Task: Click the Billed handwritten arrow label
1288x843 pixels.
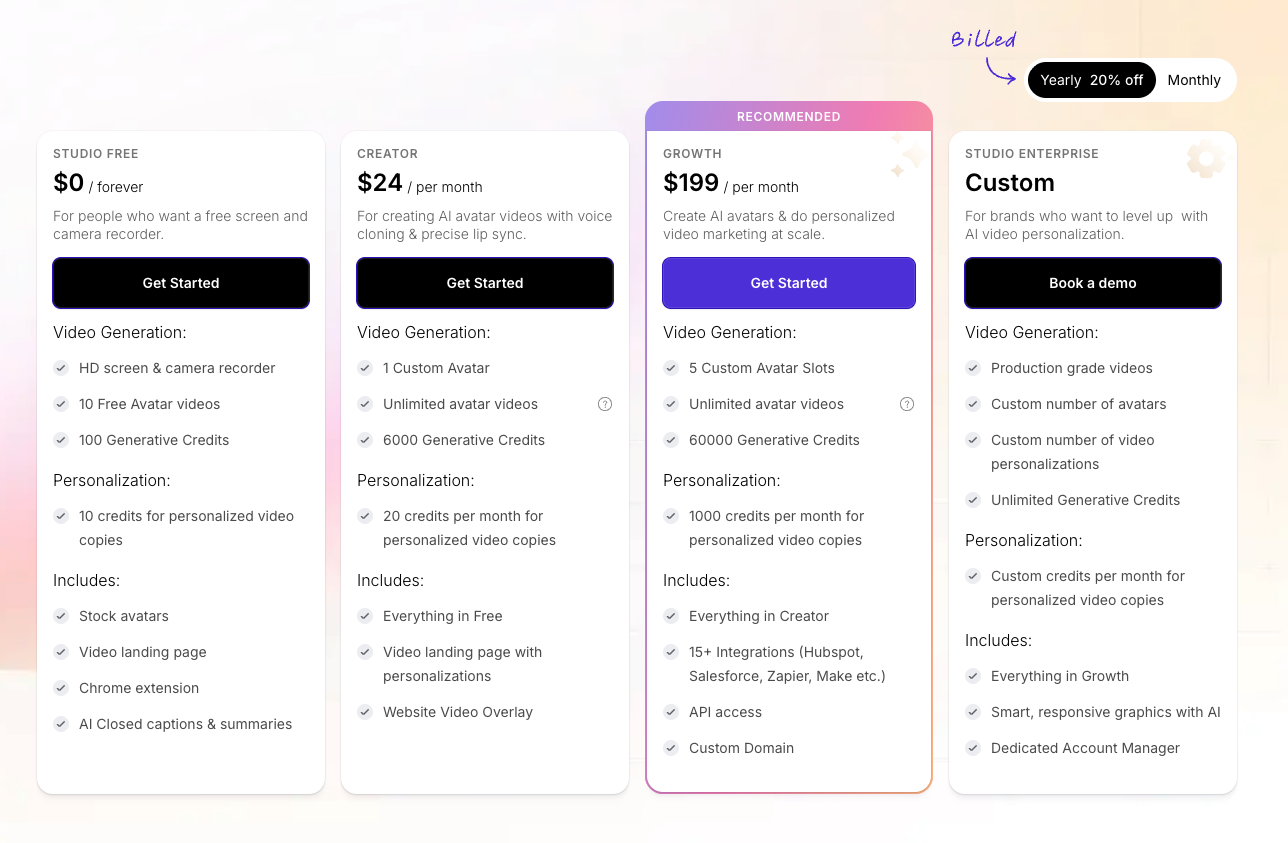Action: pyautogui.click(x=983, y=41)
